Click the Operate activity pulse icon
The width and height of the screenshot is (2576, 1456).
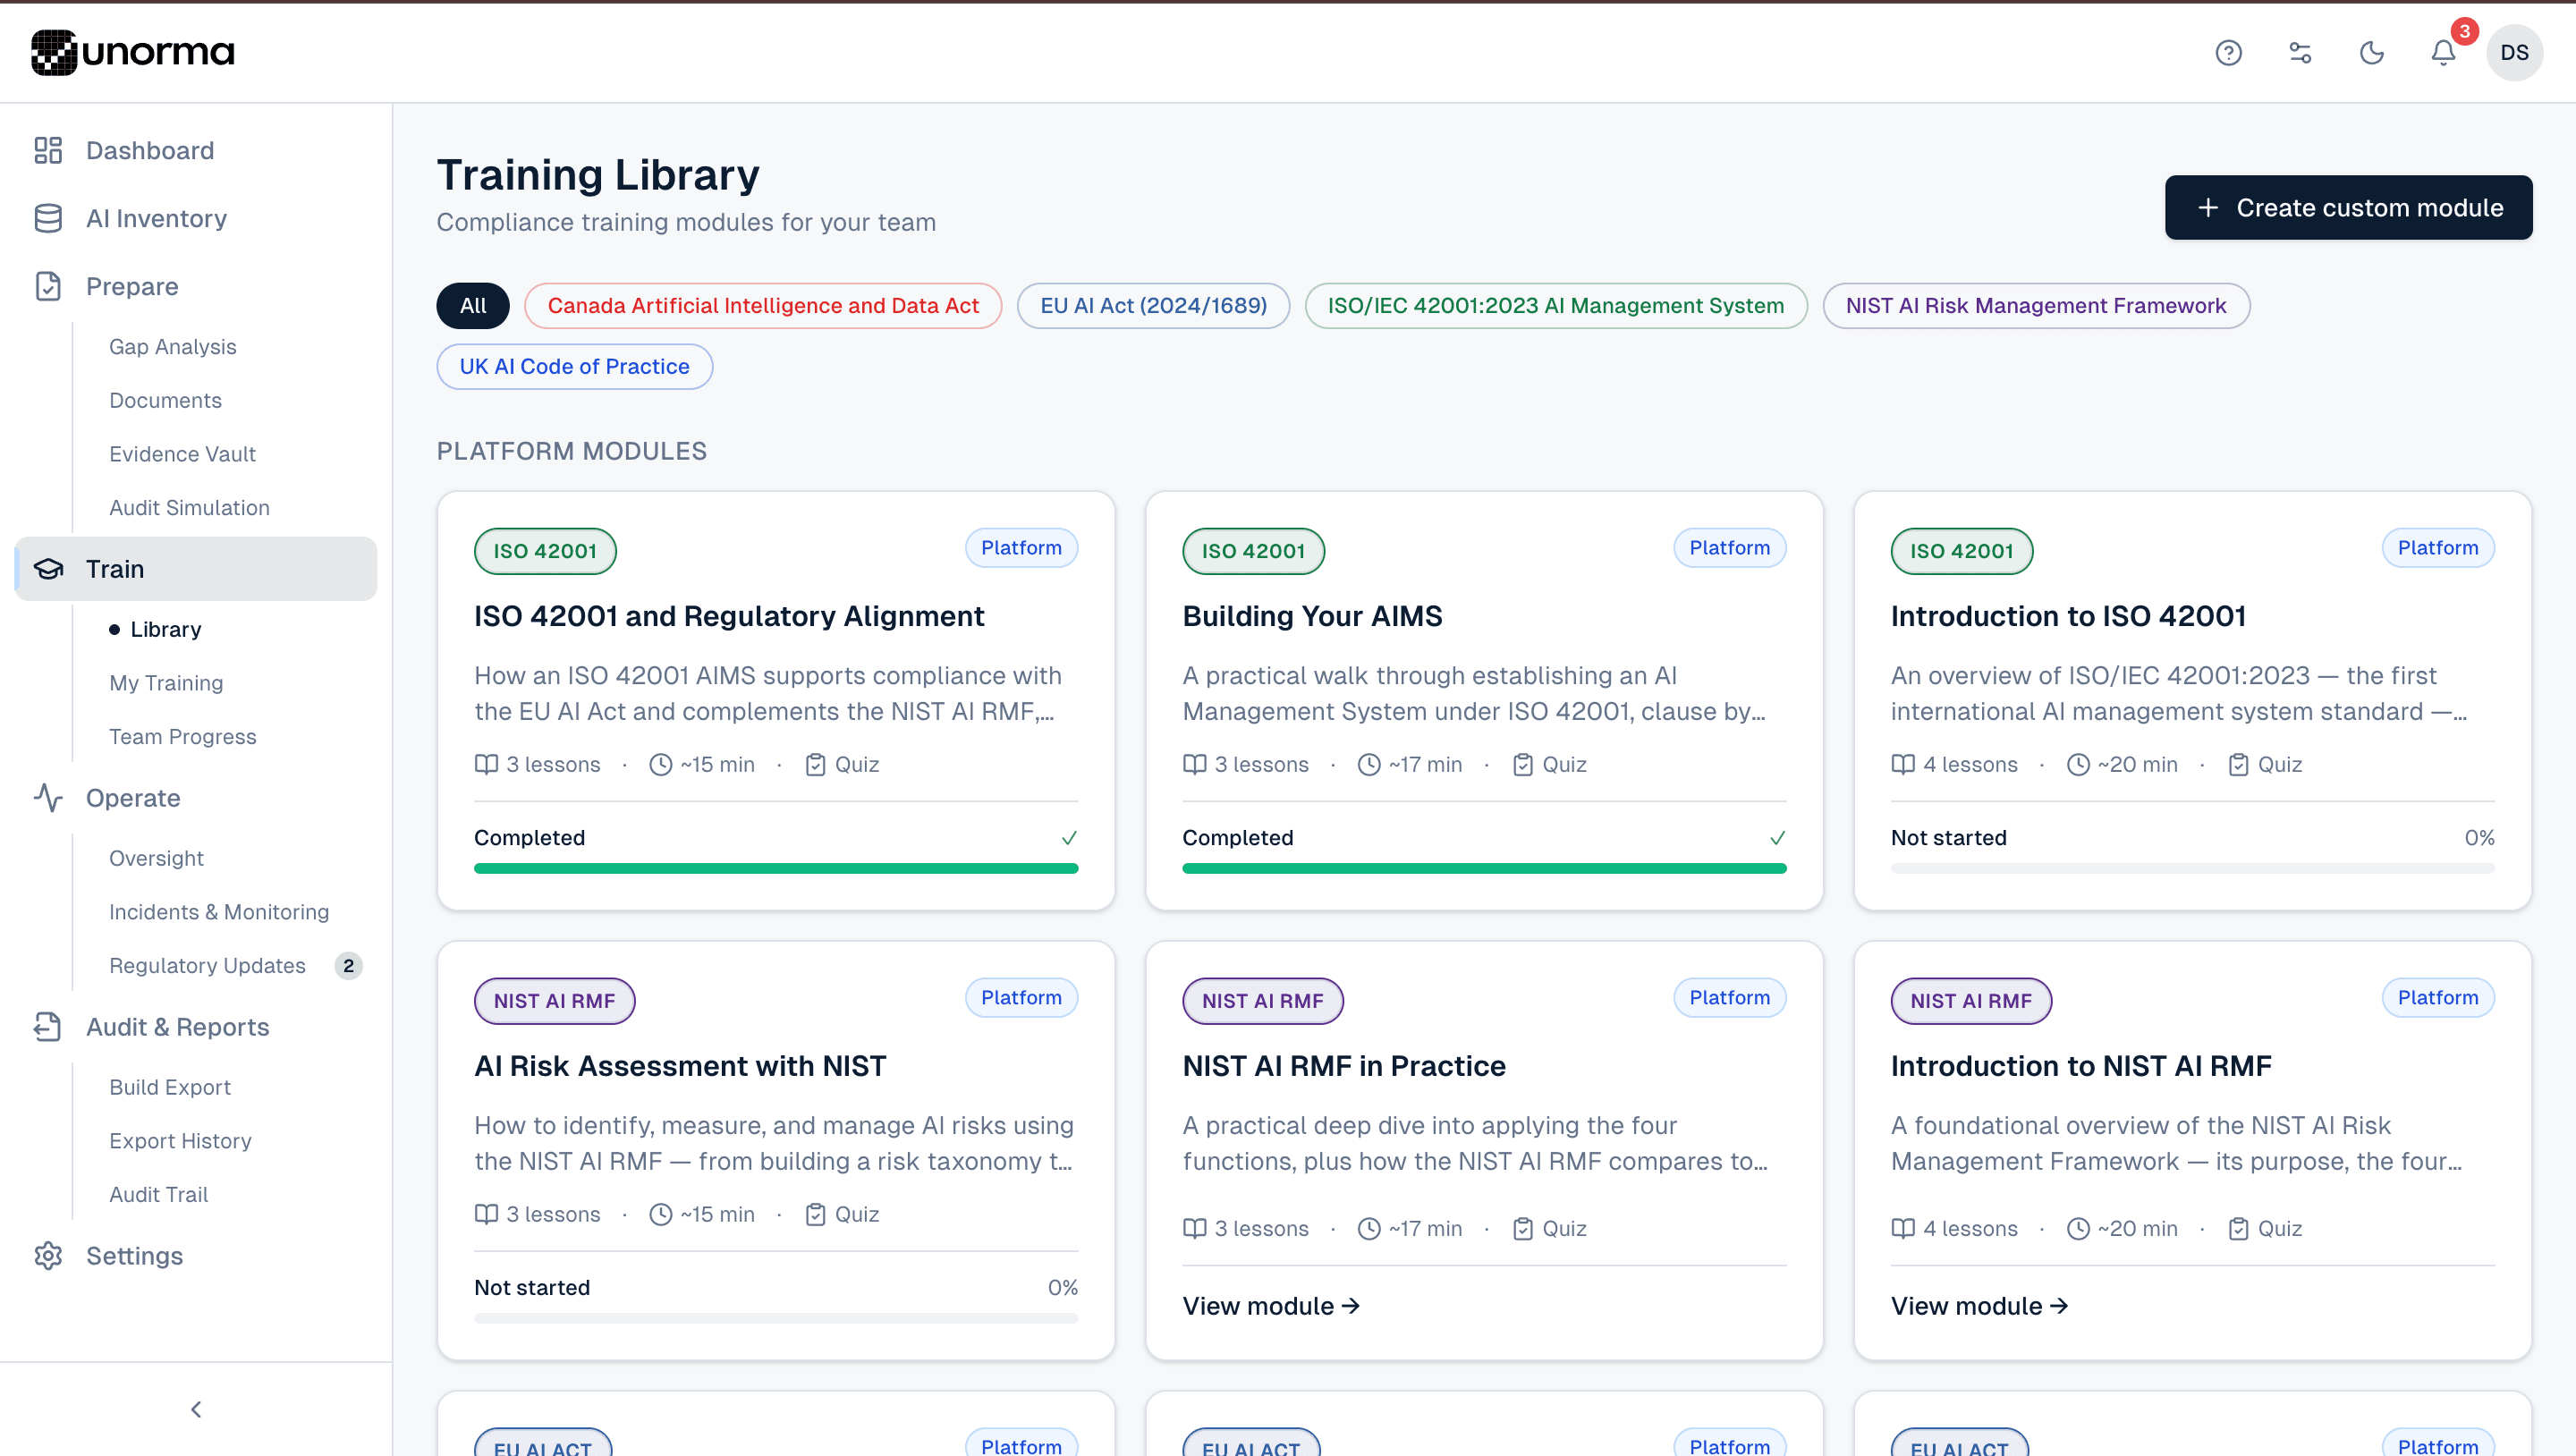click(x=48, y=798)
